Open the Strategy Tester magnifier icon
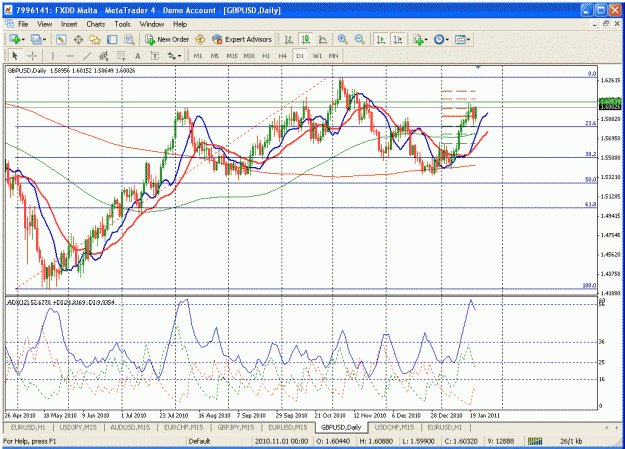This screenshot has height=449, width=625. [129, 39]
